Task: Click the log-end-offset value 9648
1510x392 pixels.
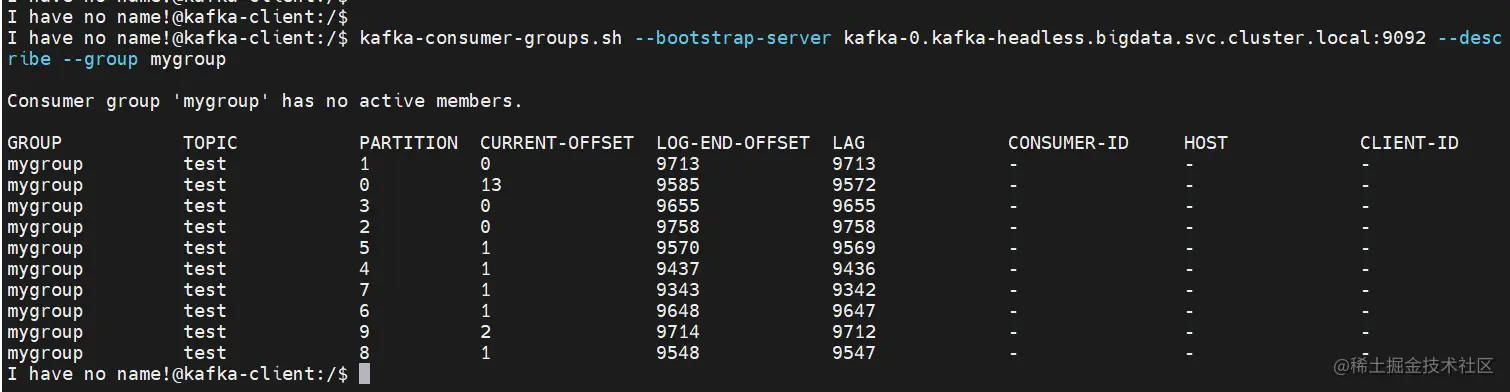Action: [x=678, y=311]
